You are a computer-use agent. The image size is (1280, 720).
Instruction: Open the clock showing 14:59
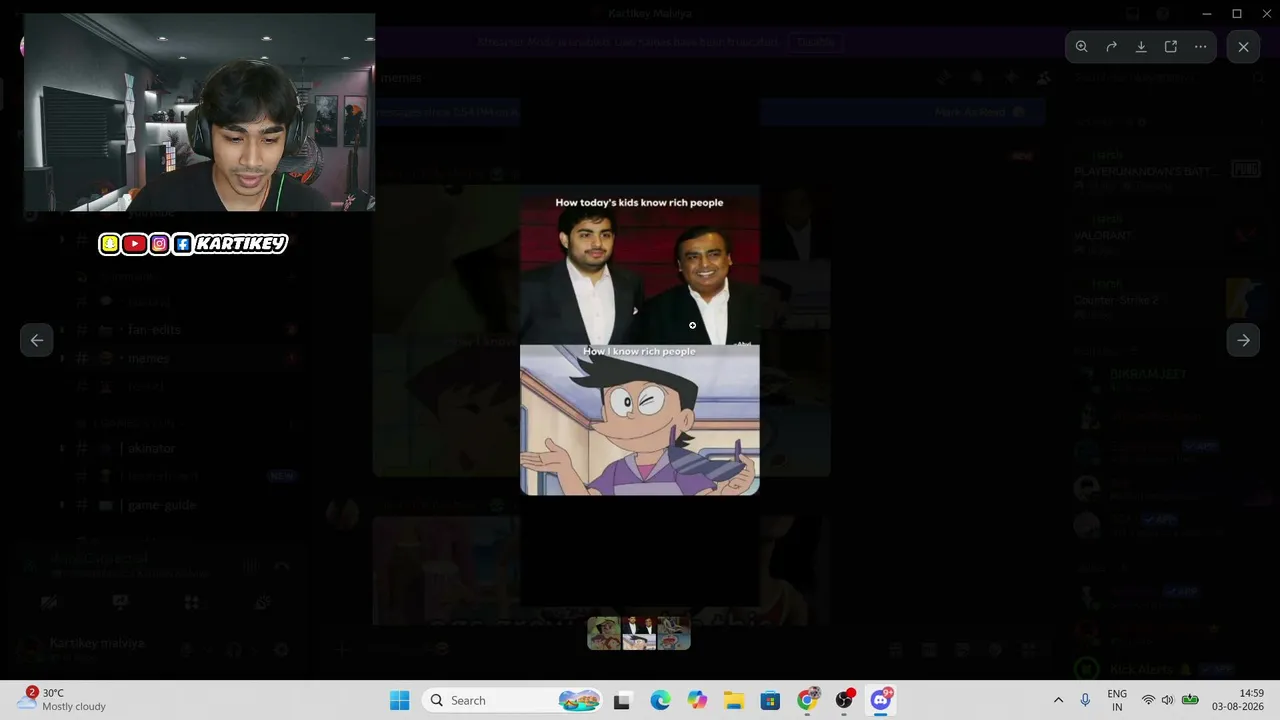[1238, 700]
